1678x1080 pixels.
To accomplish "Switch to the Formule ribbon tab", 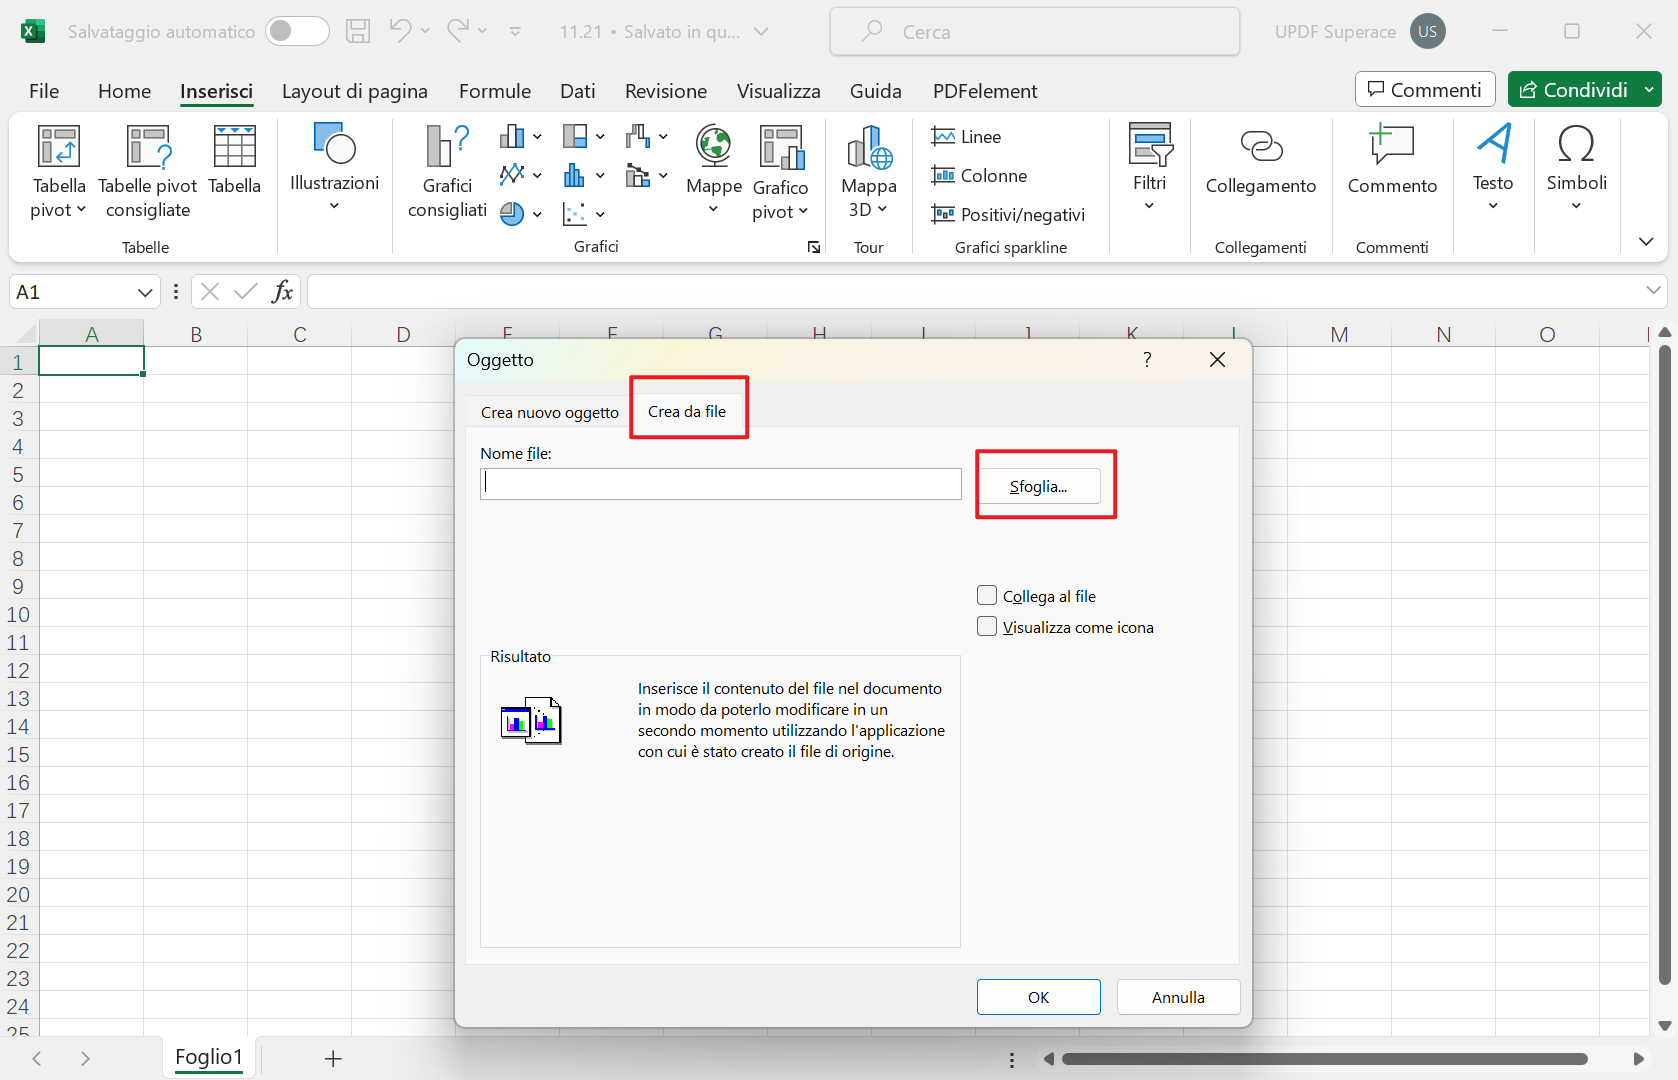I will pyautogui.click(x=495, y=91).
